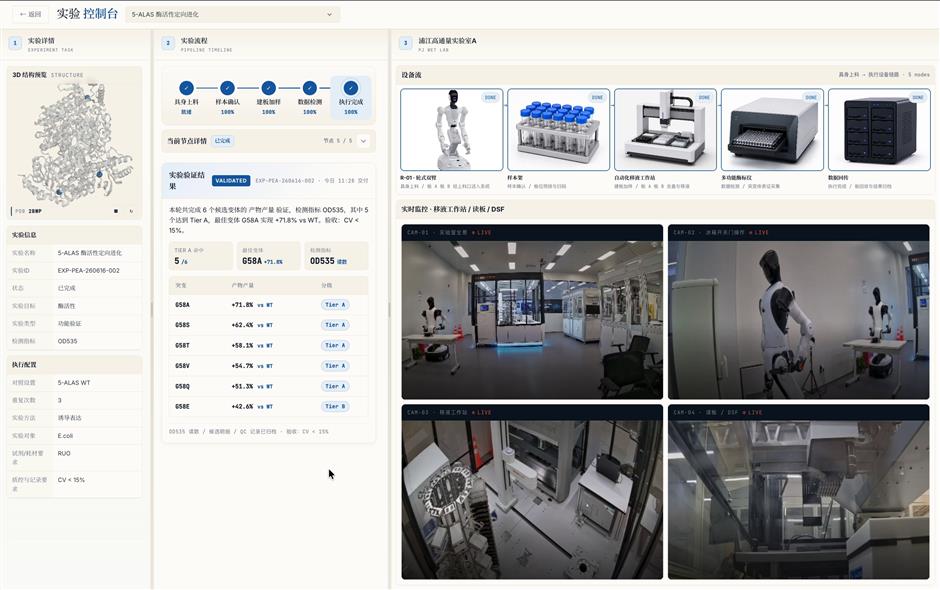Click the Tier B tag in G58E row

[x=335, y=407]
